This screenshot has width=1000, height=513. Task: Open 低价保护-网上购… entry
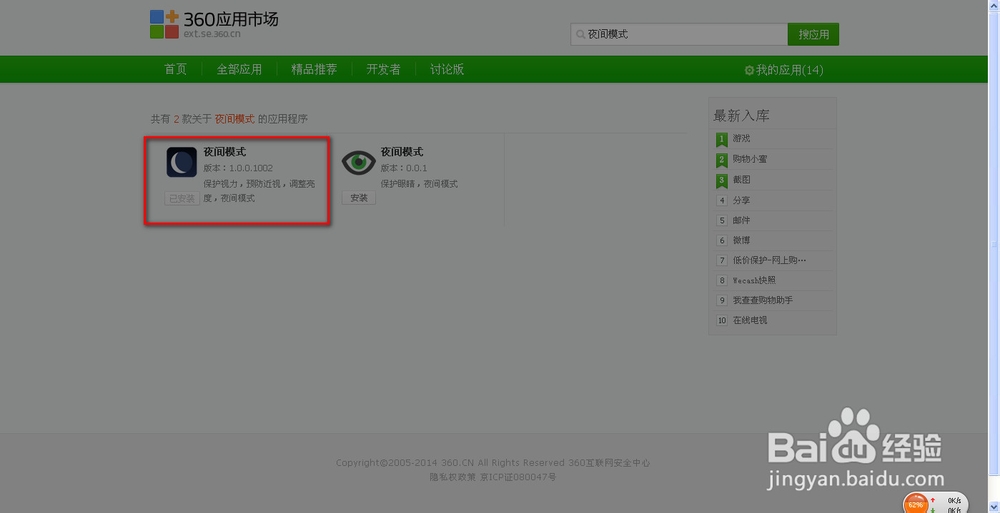(x=770, y=260)
